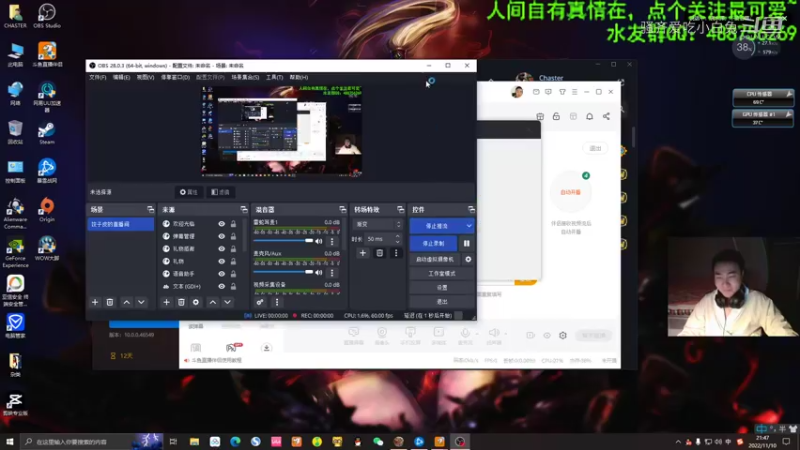Remove the transition with the Scene Transitions trash icon
800x450 pixels.
[380, 253]
